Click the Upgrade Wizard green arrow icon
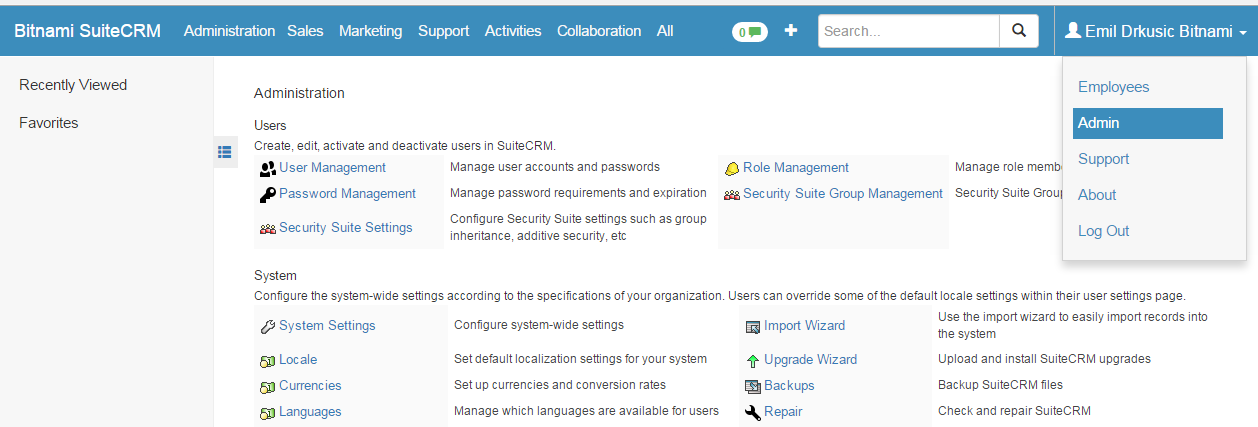 pos(753,360)
